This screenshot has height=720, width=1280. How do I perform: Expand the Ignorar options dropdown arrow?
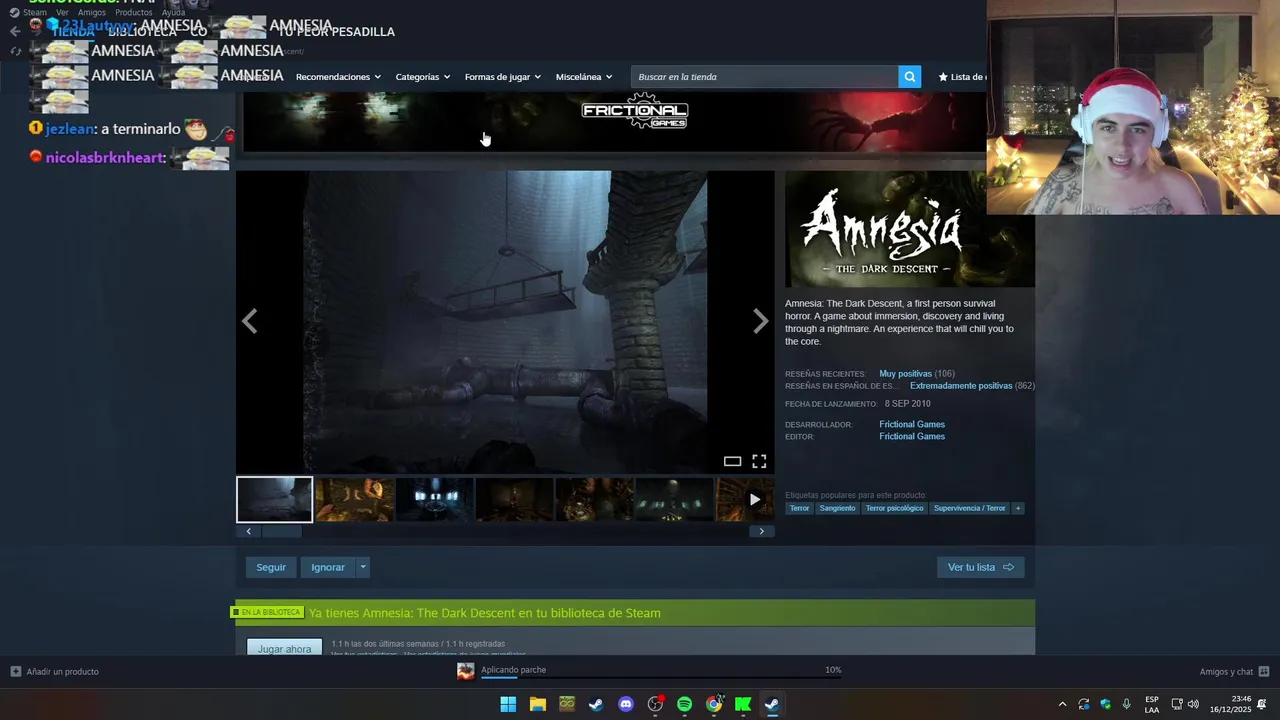pyautogui.click(x=363, y=567)
